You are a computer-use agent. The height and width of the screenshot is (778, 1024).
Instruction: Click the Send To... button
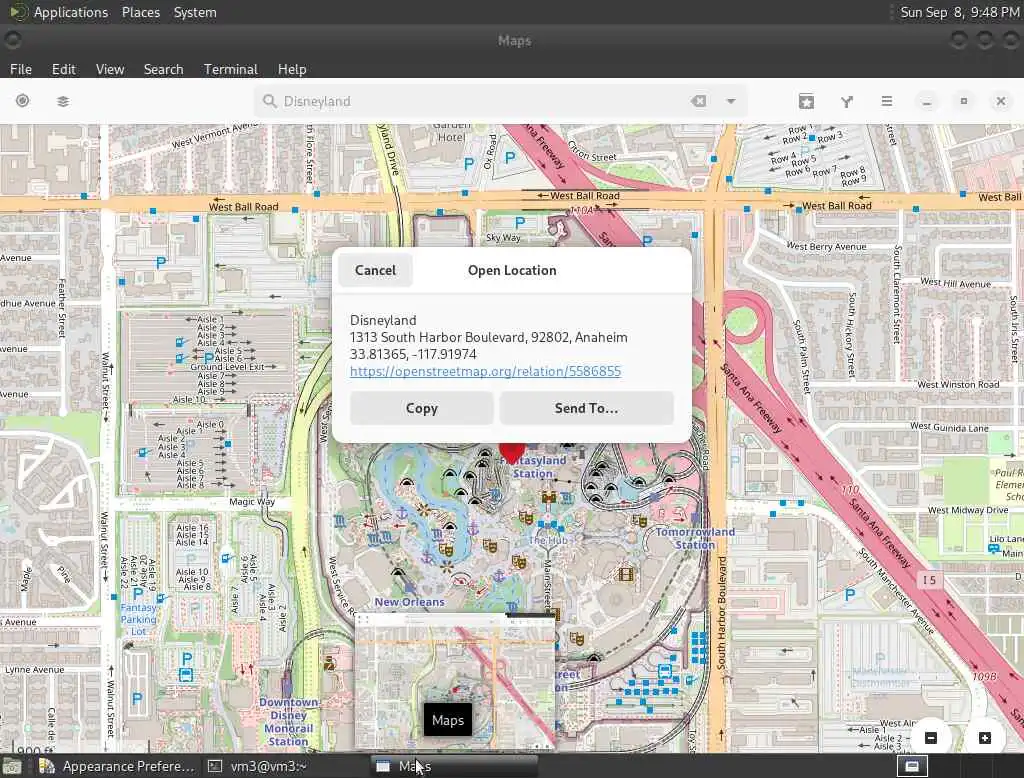point(586,408)
